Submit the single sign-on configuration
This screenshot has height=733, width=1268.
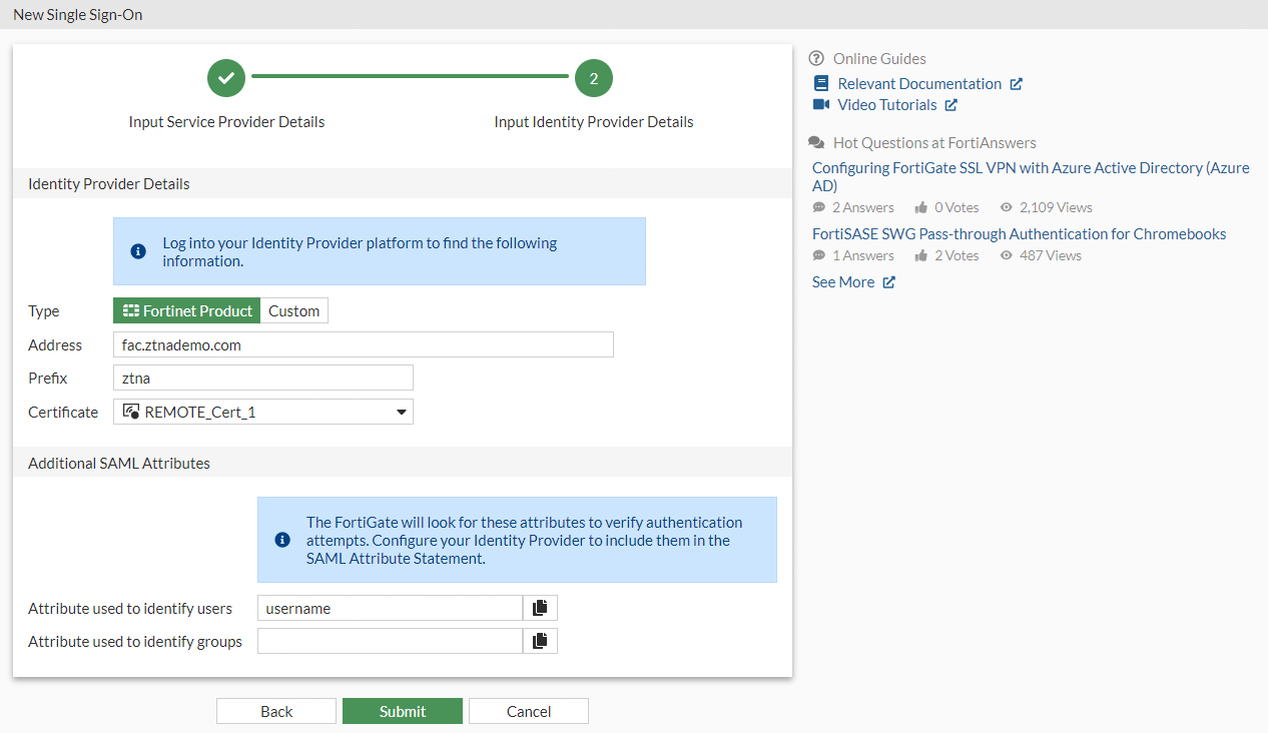[402, 711]
